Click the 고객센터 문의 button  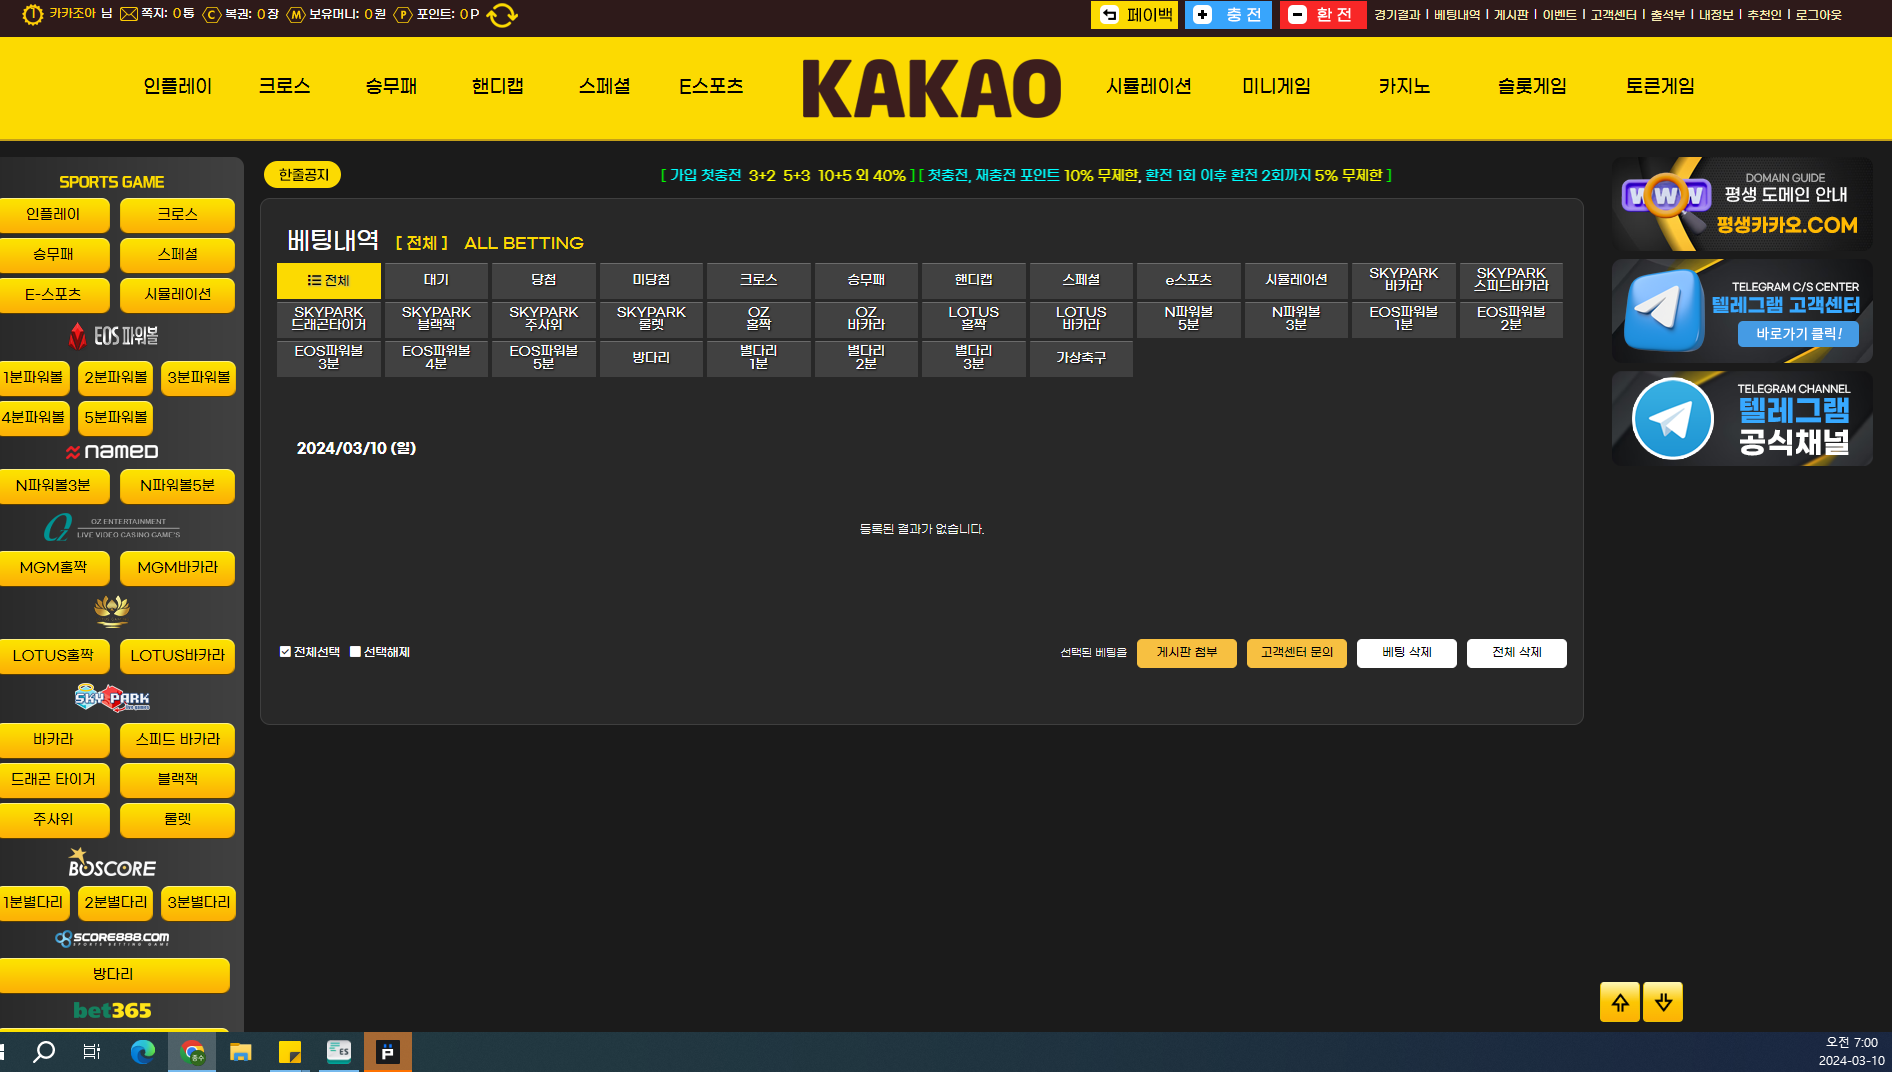click(x=1297, y=653)
